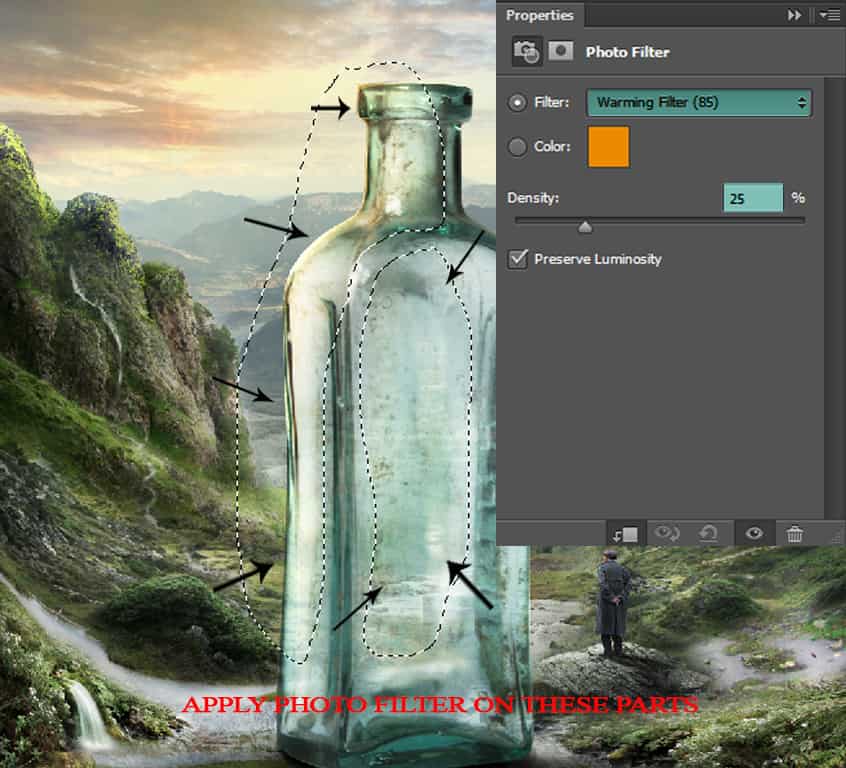Delete adjustment layer with trash icon
Viewport: 846px width, 768px height.
coord(795,534)
